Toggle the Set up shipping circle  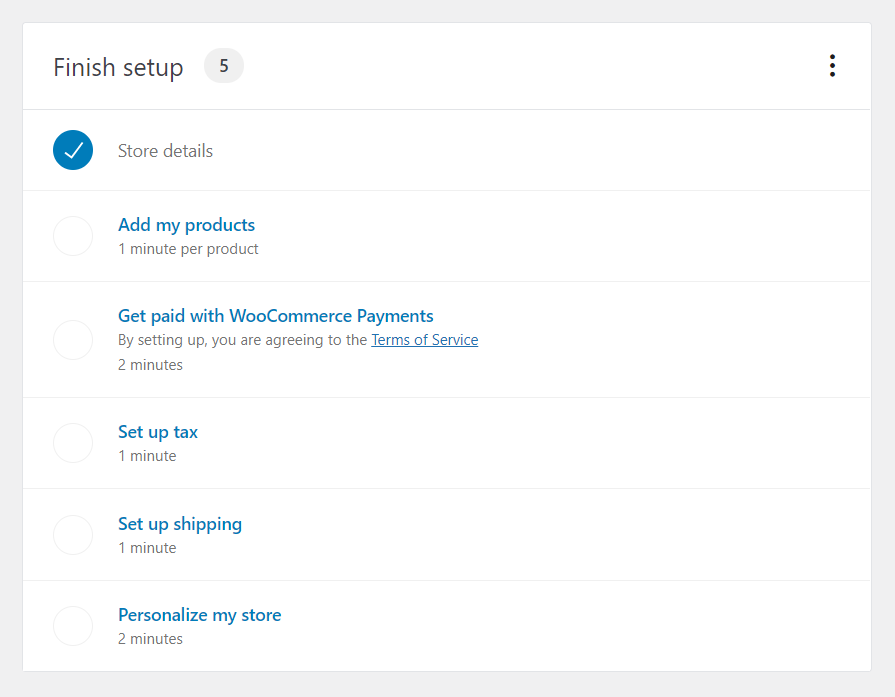[72, 535]
